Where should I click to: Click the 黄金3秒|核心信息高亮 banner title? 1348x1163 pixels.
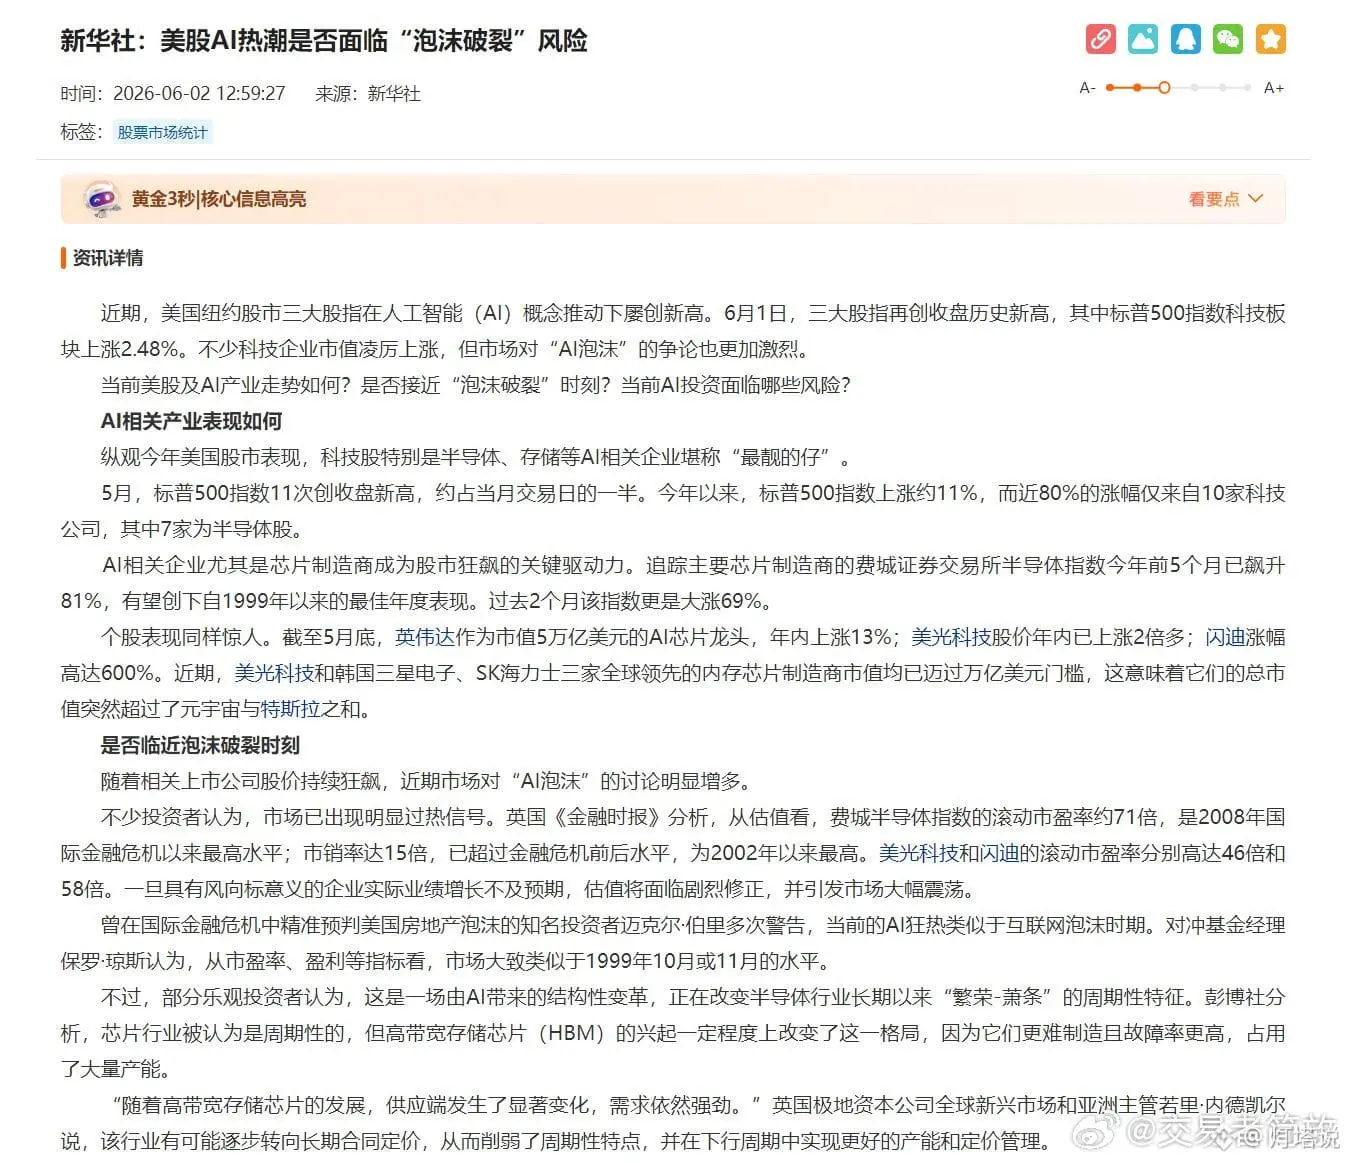tap(219, 199)
